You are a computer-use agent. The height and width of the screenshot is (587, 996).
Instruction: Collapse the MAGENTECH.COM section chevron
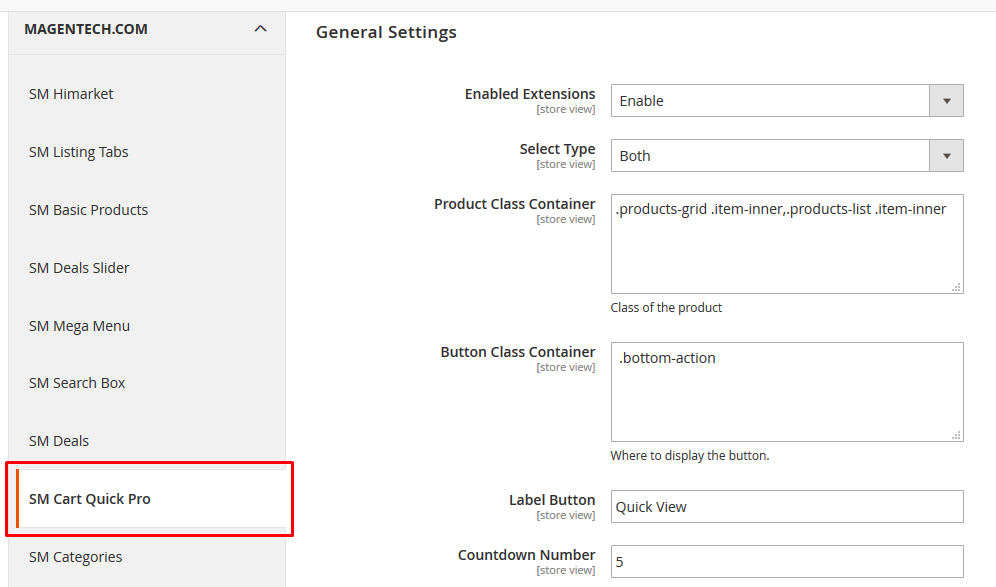click(260, 29)
